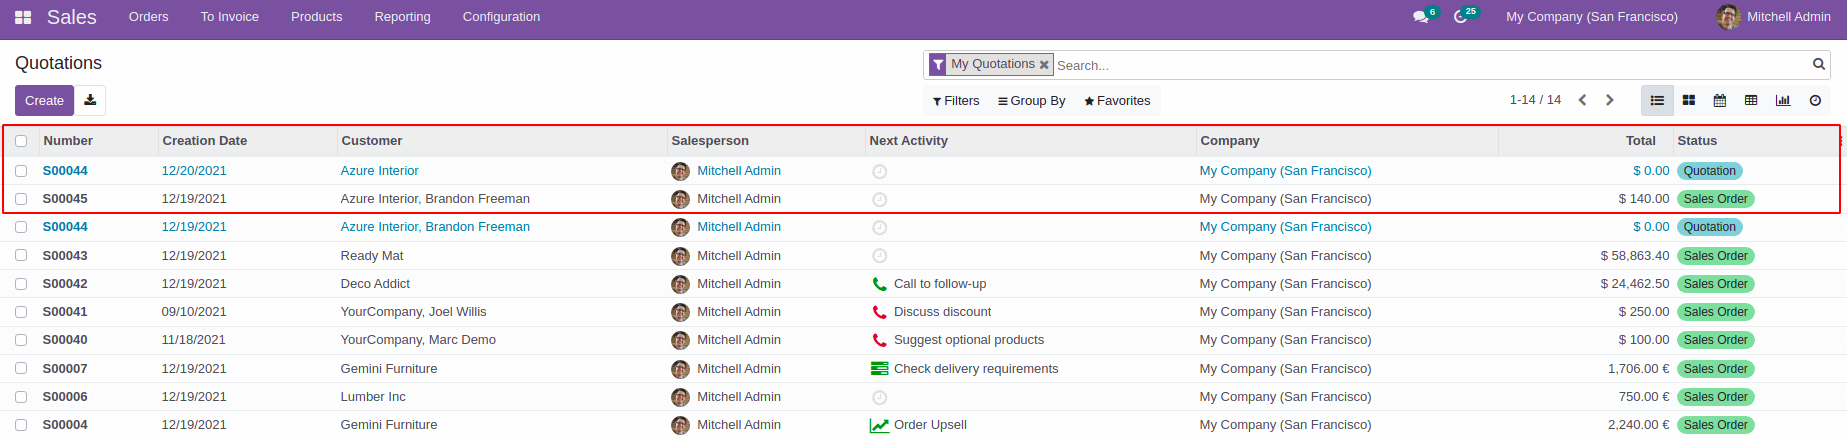Switch to activity view clock icon
This screenshot has height=439, width=1847.
pos(1815,100)
